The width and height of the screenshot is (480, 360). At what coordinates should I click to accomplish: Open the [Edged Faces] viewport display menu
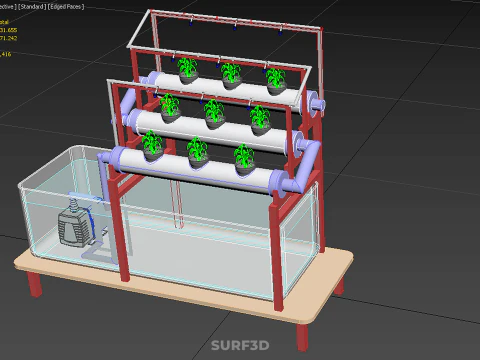pyautogui.click(x=66, y=7)
